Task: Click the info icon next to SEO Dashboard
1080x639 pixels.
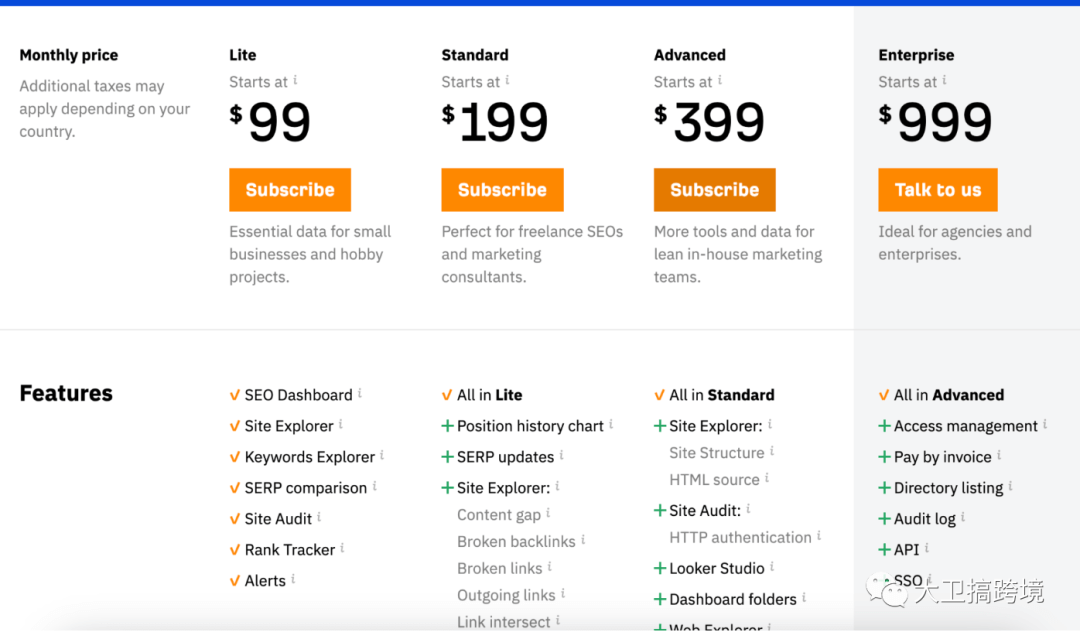Action: (x=360, y=393)
